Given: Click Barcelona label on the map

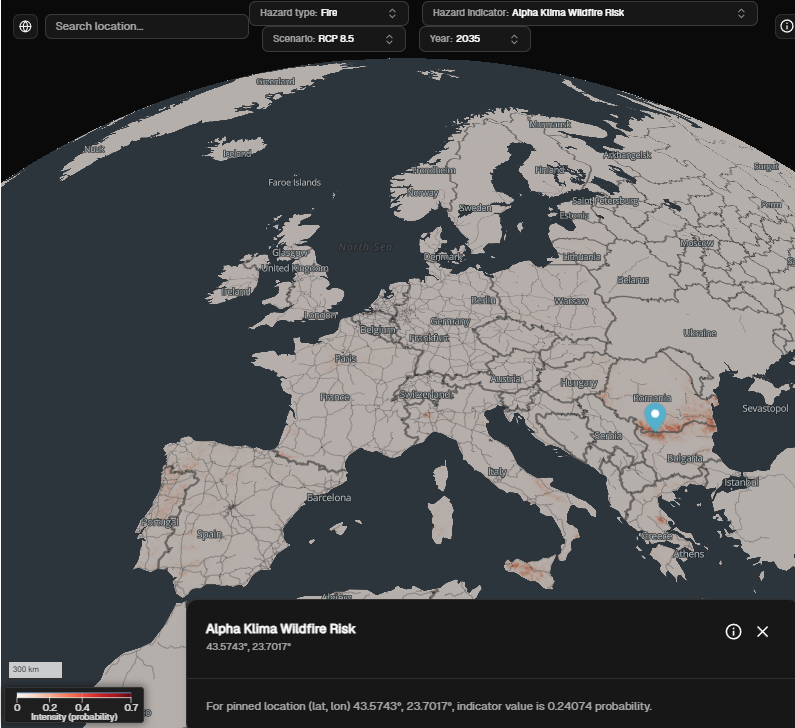Looking at the screenshot, I should tap(329, 497).
